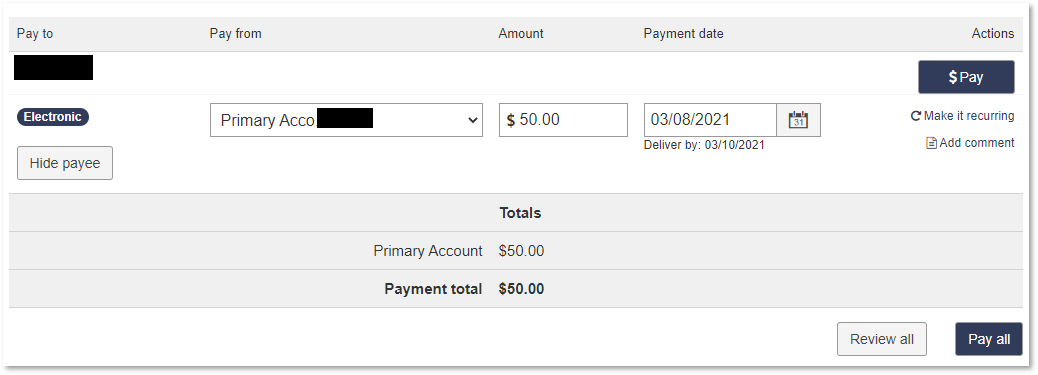Click the Pay to column header
Screen dimensions: 1038x375
[x=35, y=34]
